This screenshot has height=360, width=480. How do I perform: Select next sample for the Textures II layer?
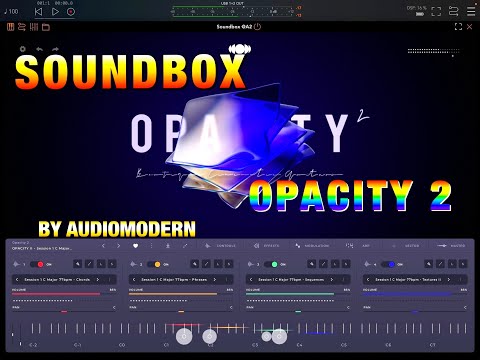tap(449, 279)
